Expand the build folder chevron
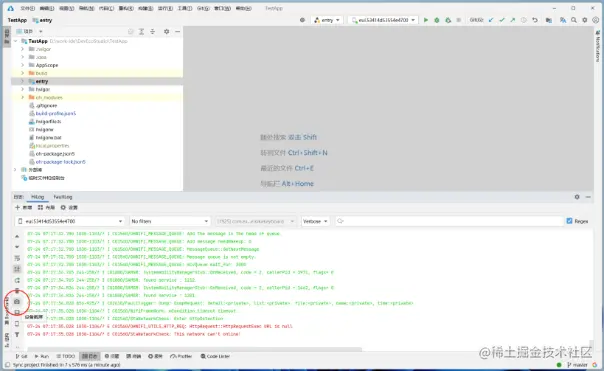Screen dimensions: 604x371 [x=22, y=73]
